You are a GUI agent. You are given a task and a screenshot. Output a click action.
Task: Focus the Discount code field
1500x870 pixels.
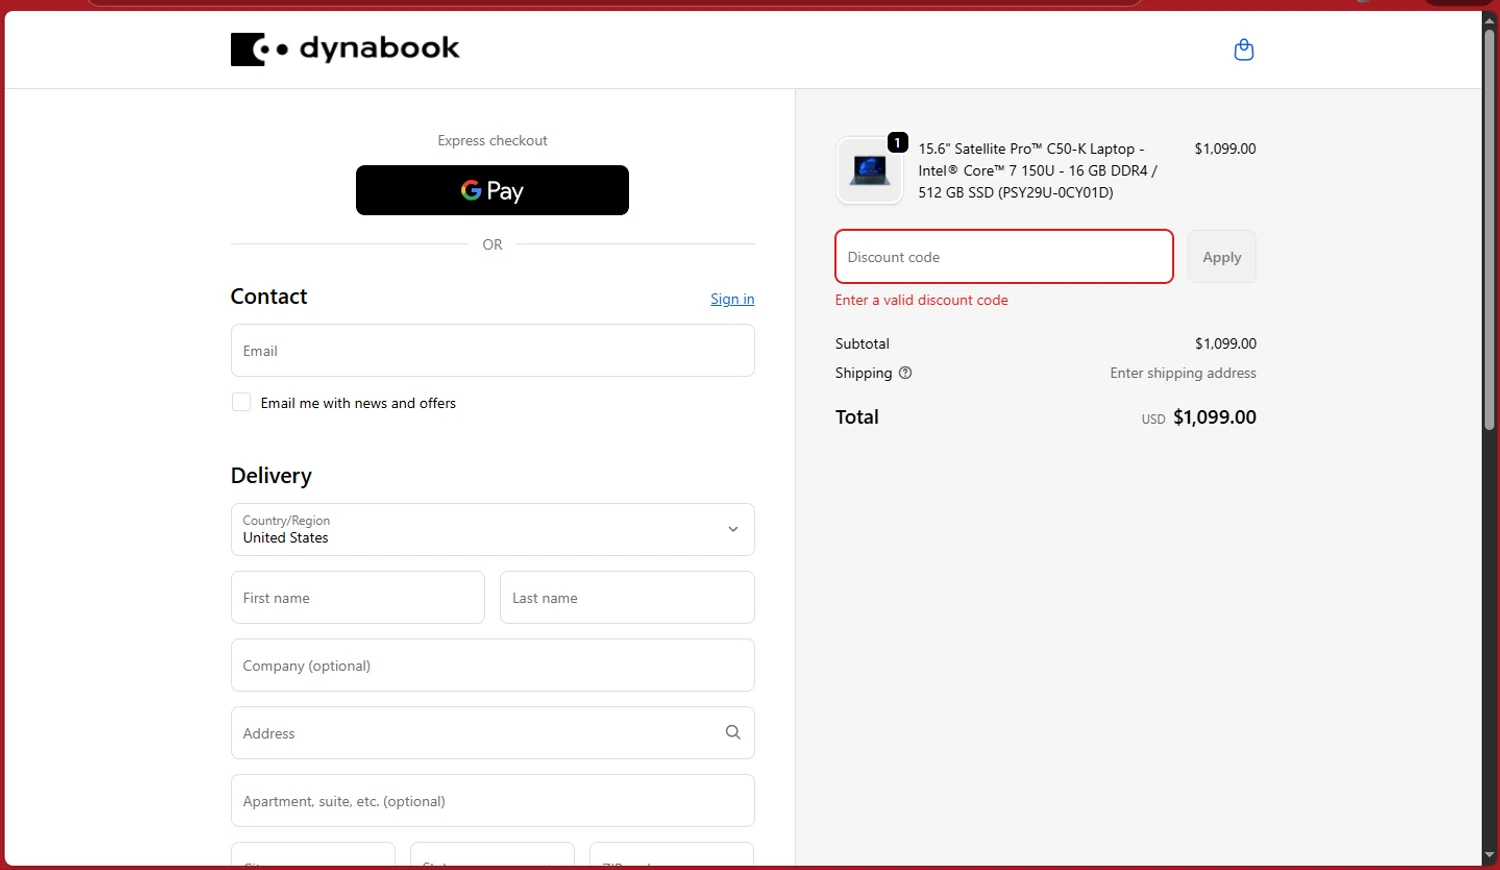tap(1004, 257)
